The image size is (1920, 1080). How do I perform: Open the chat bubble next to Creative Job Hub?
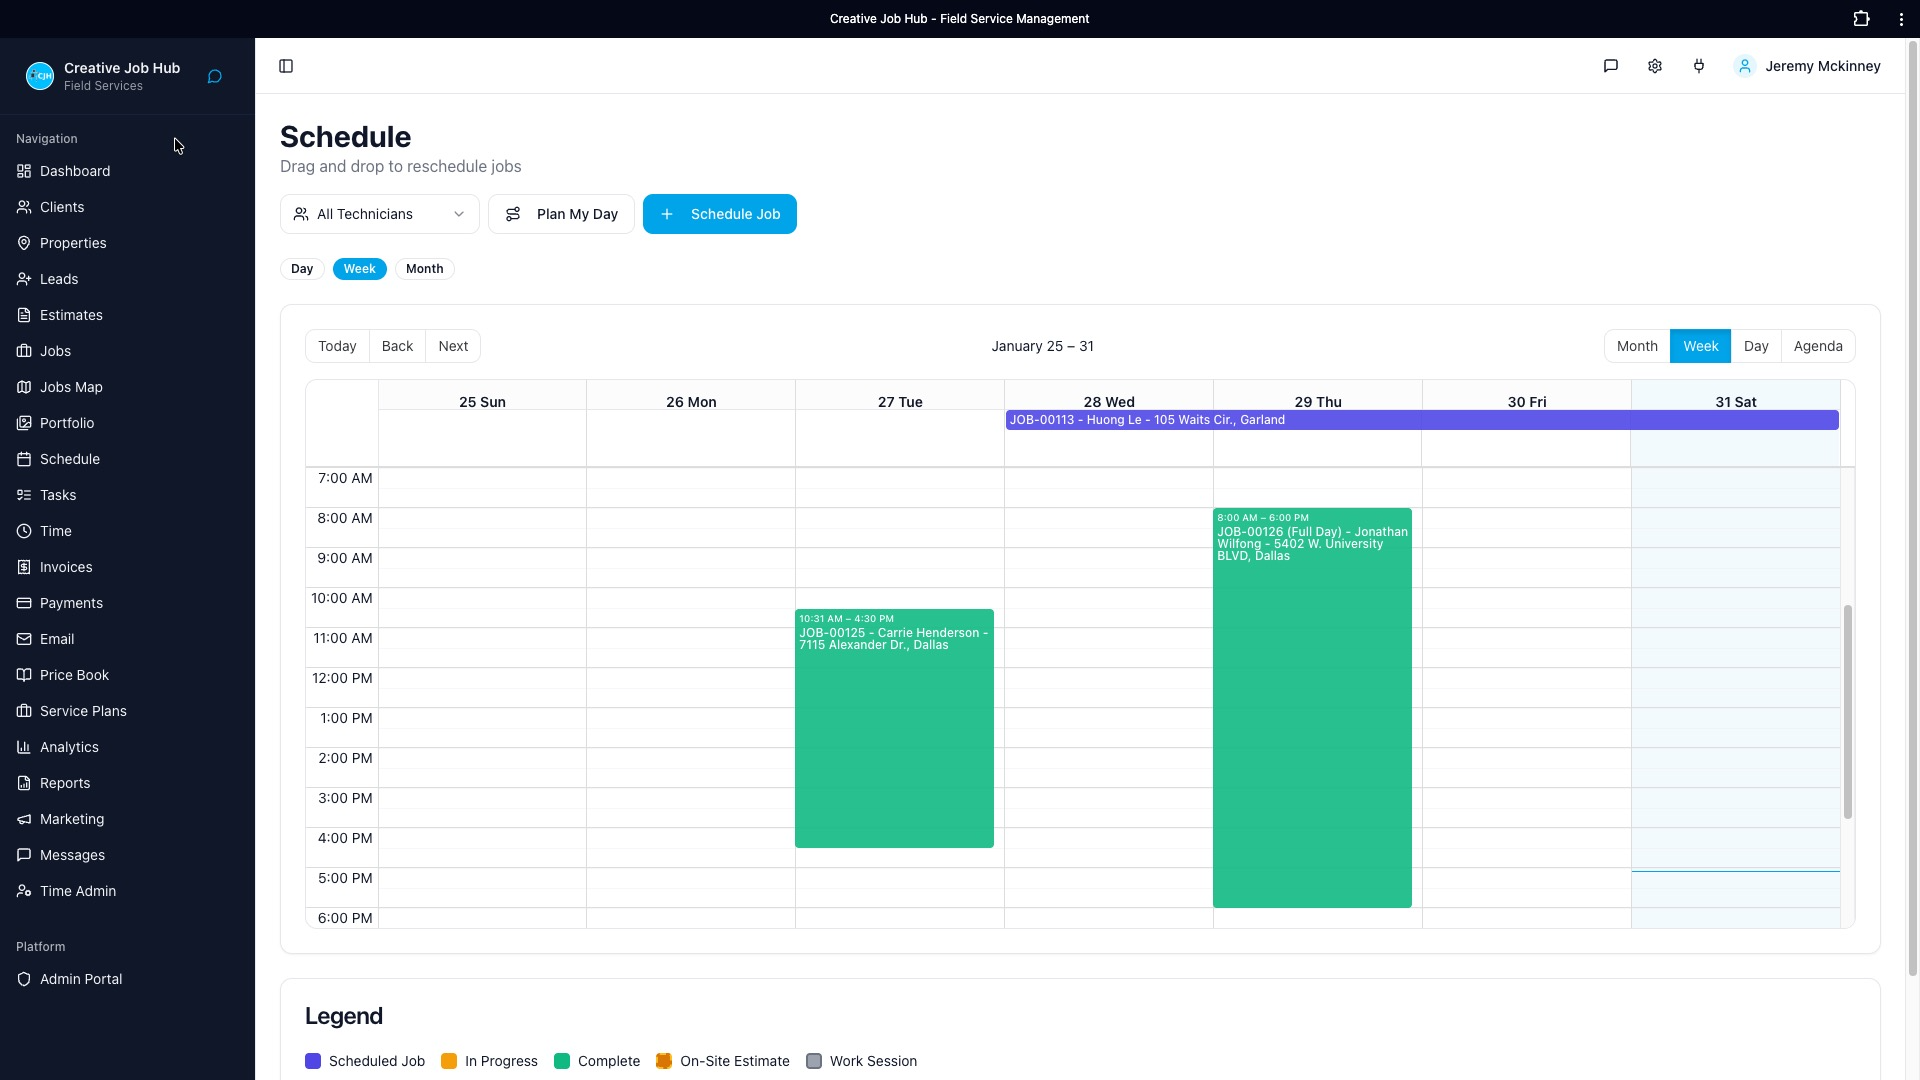pos(213,76)
